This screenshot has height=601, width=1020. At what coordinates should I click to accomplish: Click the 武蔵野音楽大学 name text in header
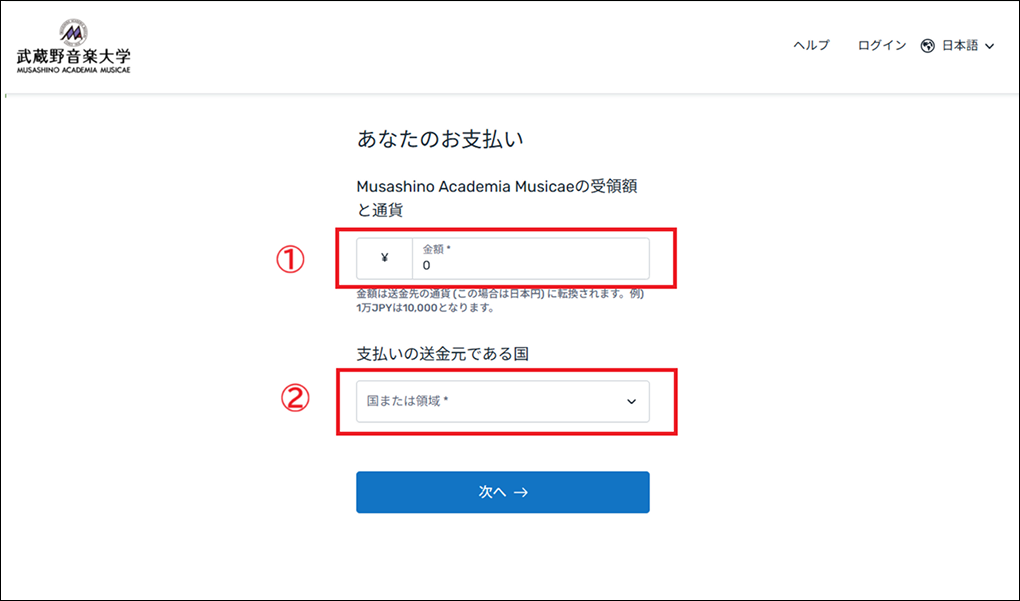coord(73,56)
